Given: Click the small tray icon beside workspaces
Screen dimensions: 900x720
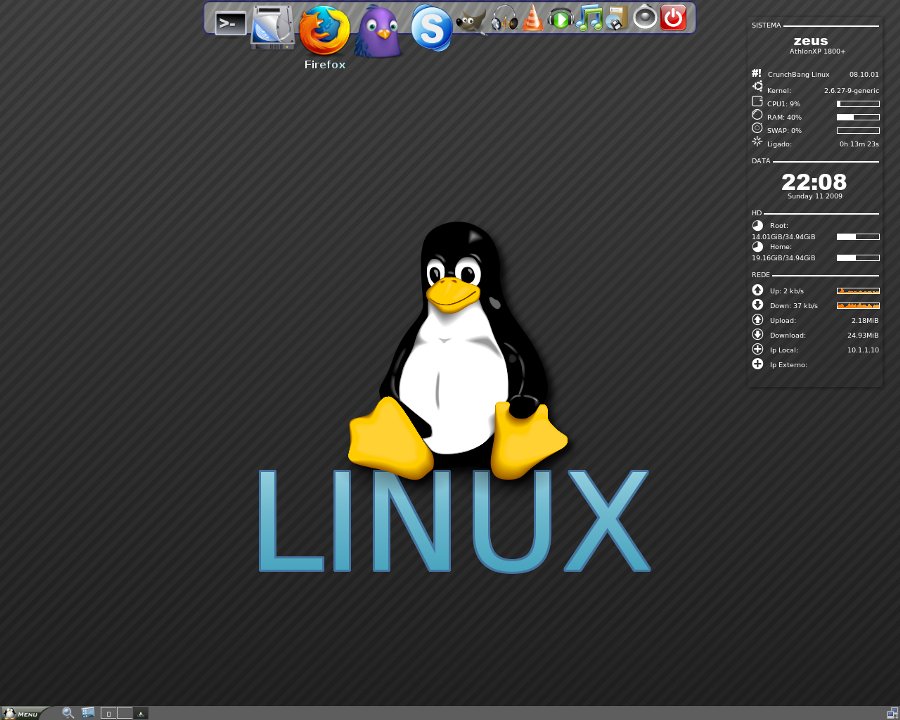Looking at the screenshot, I should 141,714.
